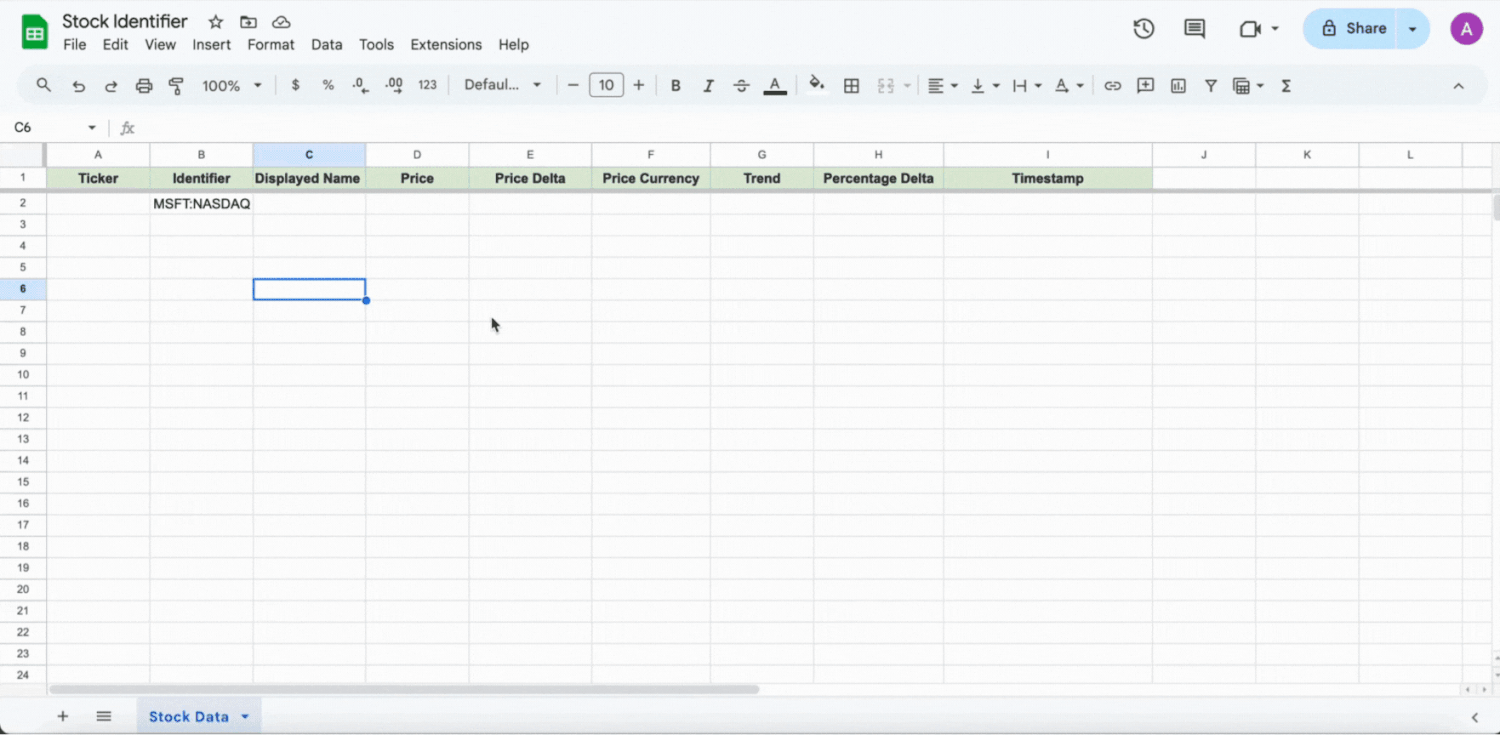Star the Stock Identifier document

coord(215,22)
